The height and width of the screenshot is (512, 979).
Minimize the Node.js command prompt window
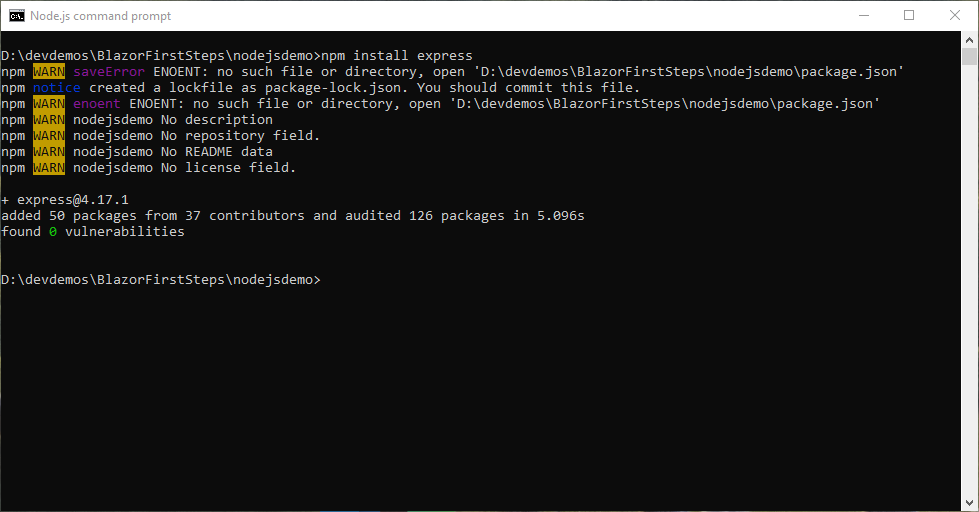864,16
